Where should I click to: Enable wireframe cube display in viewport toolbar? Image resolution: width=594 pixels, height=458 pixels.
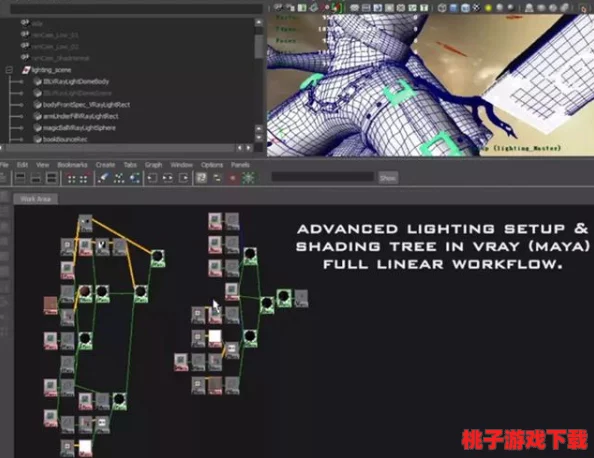442,7
